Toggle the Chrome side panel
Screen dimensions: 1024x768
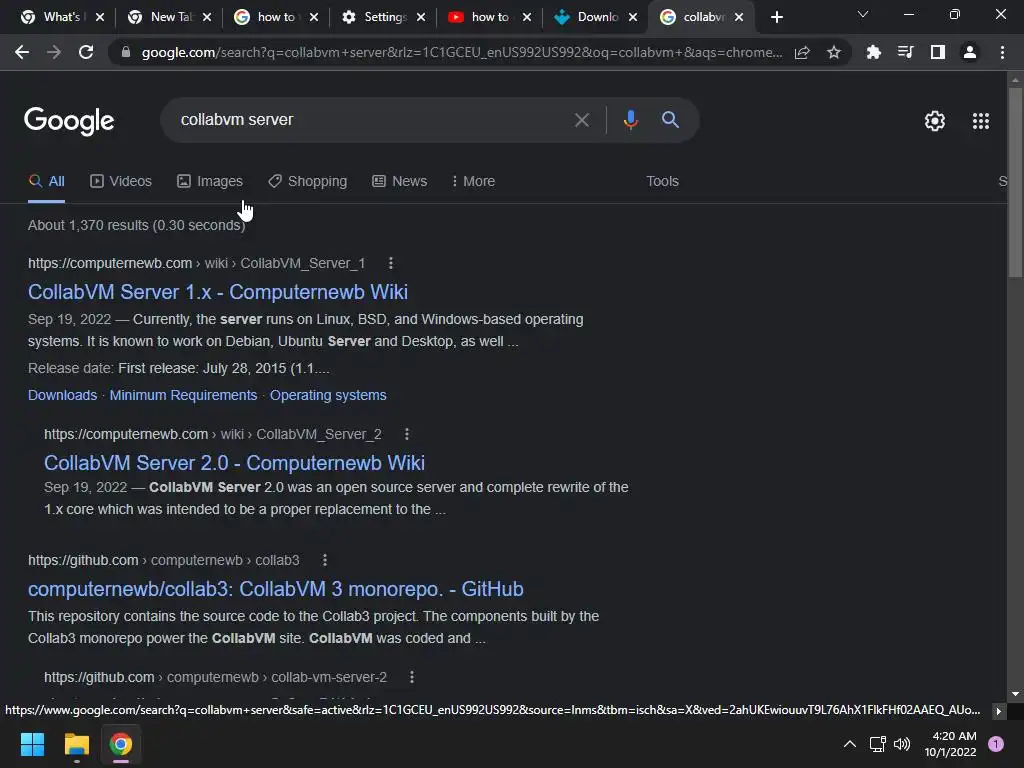pyautogui.click(x=937, y=52)
